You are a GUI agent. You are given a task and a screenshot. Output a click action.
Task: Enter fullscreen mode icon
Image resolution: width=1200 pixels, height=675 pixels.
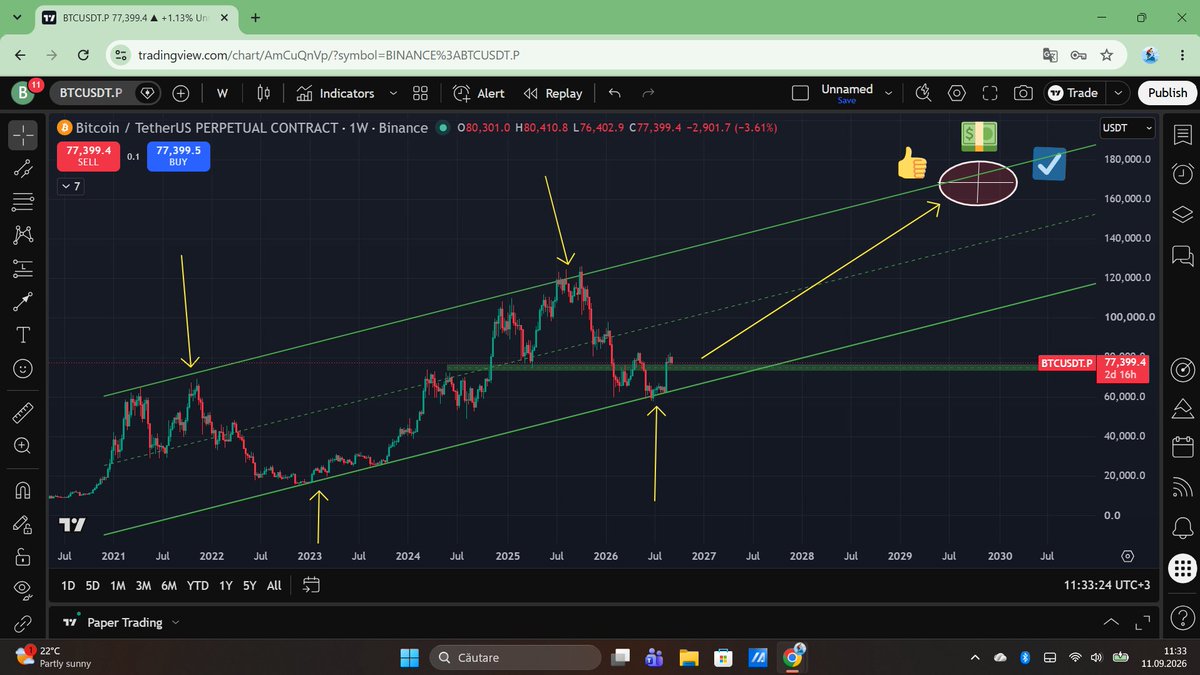point(990,93)
